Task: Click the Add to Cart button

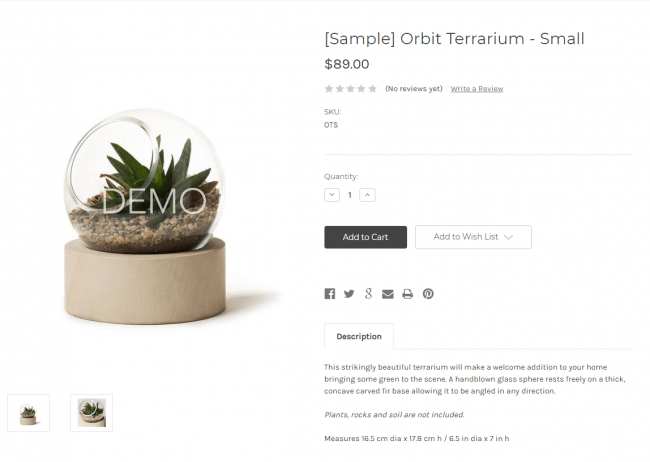Action: 365,237
